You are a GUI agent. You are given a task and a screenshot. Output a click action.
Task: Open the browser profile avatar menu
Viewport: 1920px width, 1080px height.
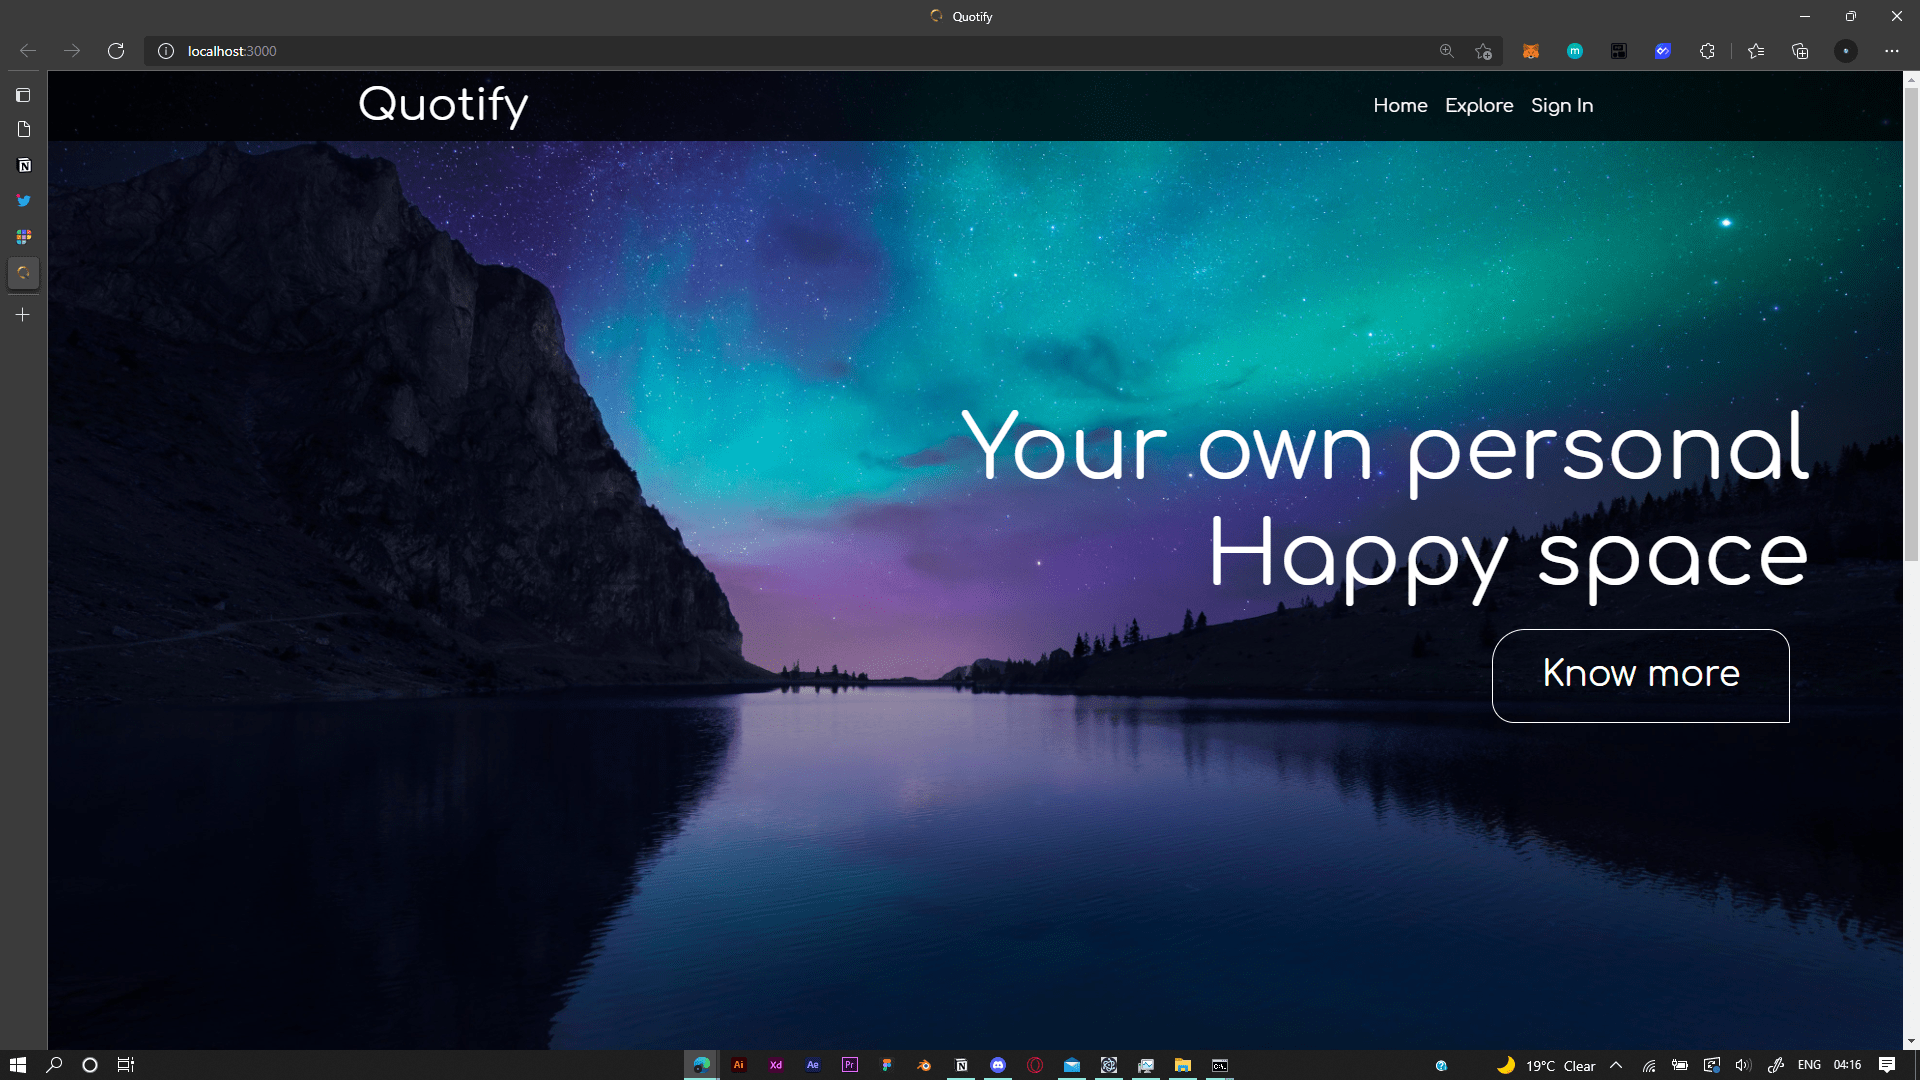1846,51
